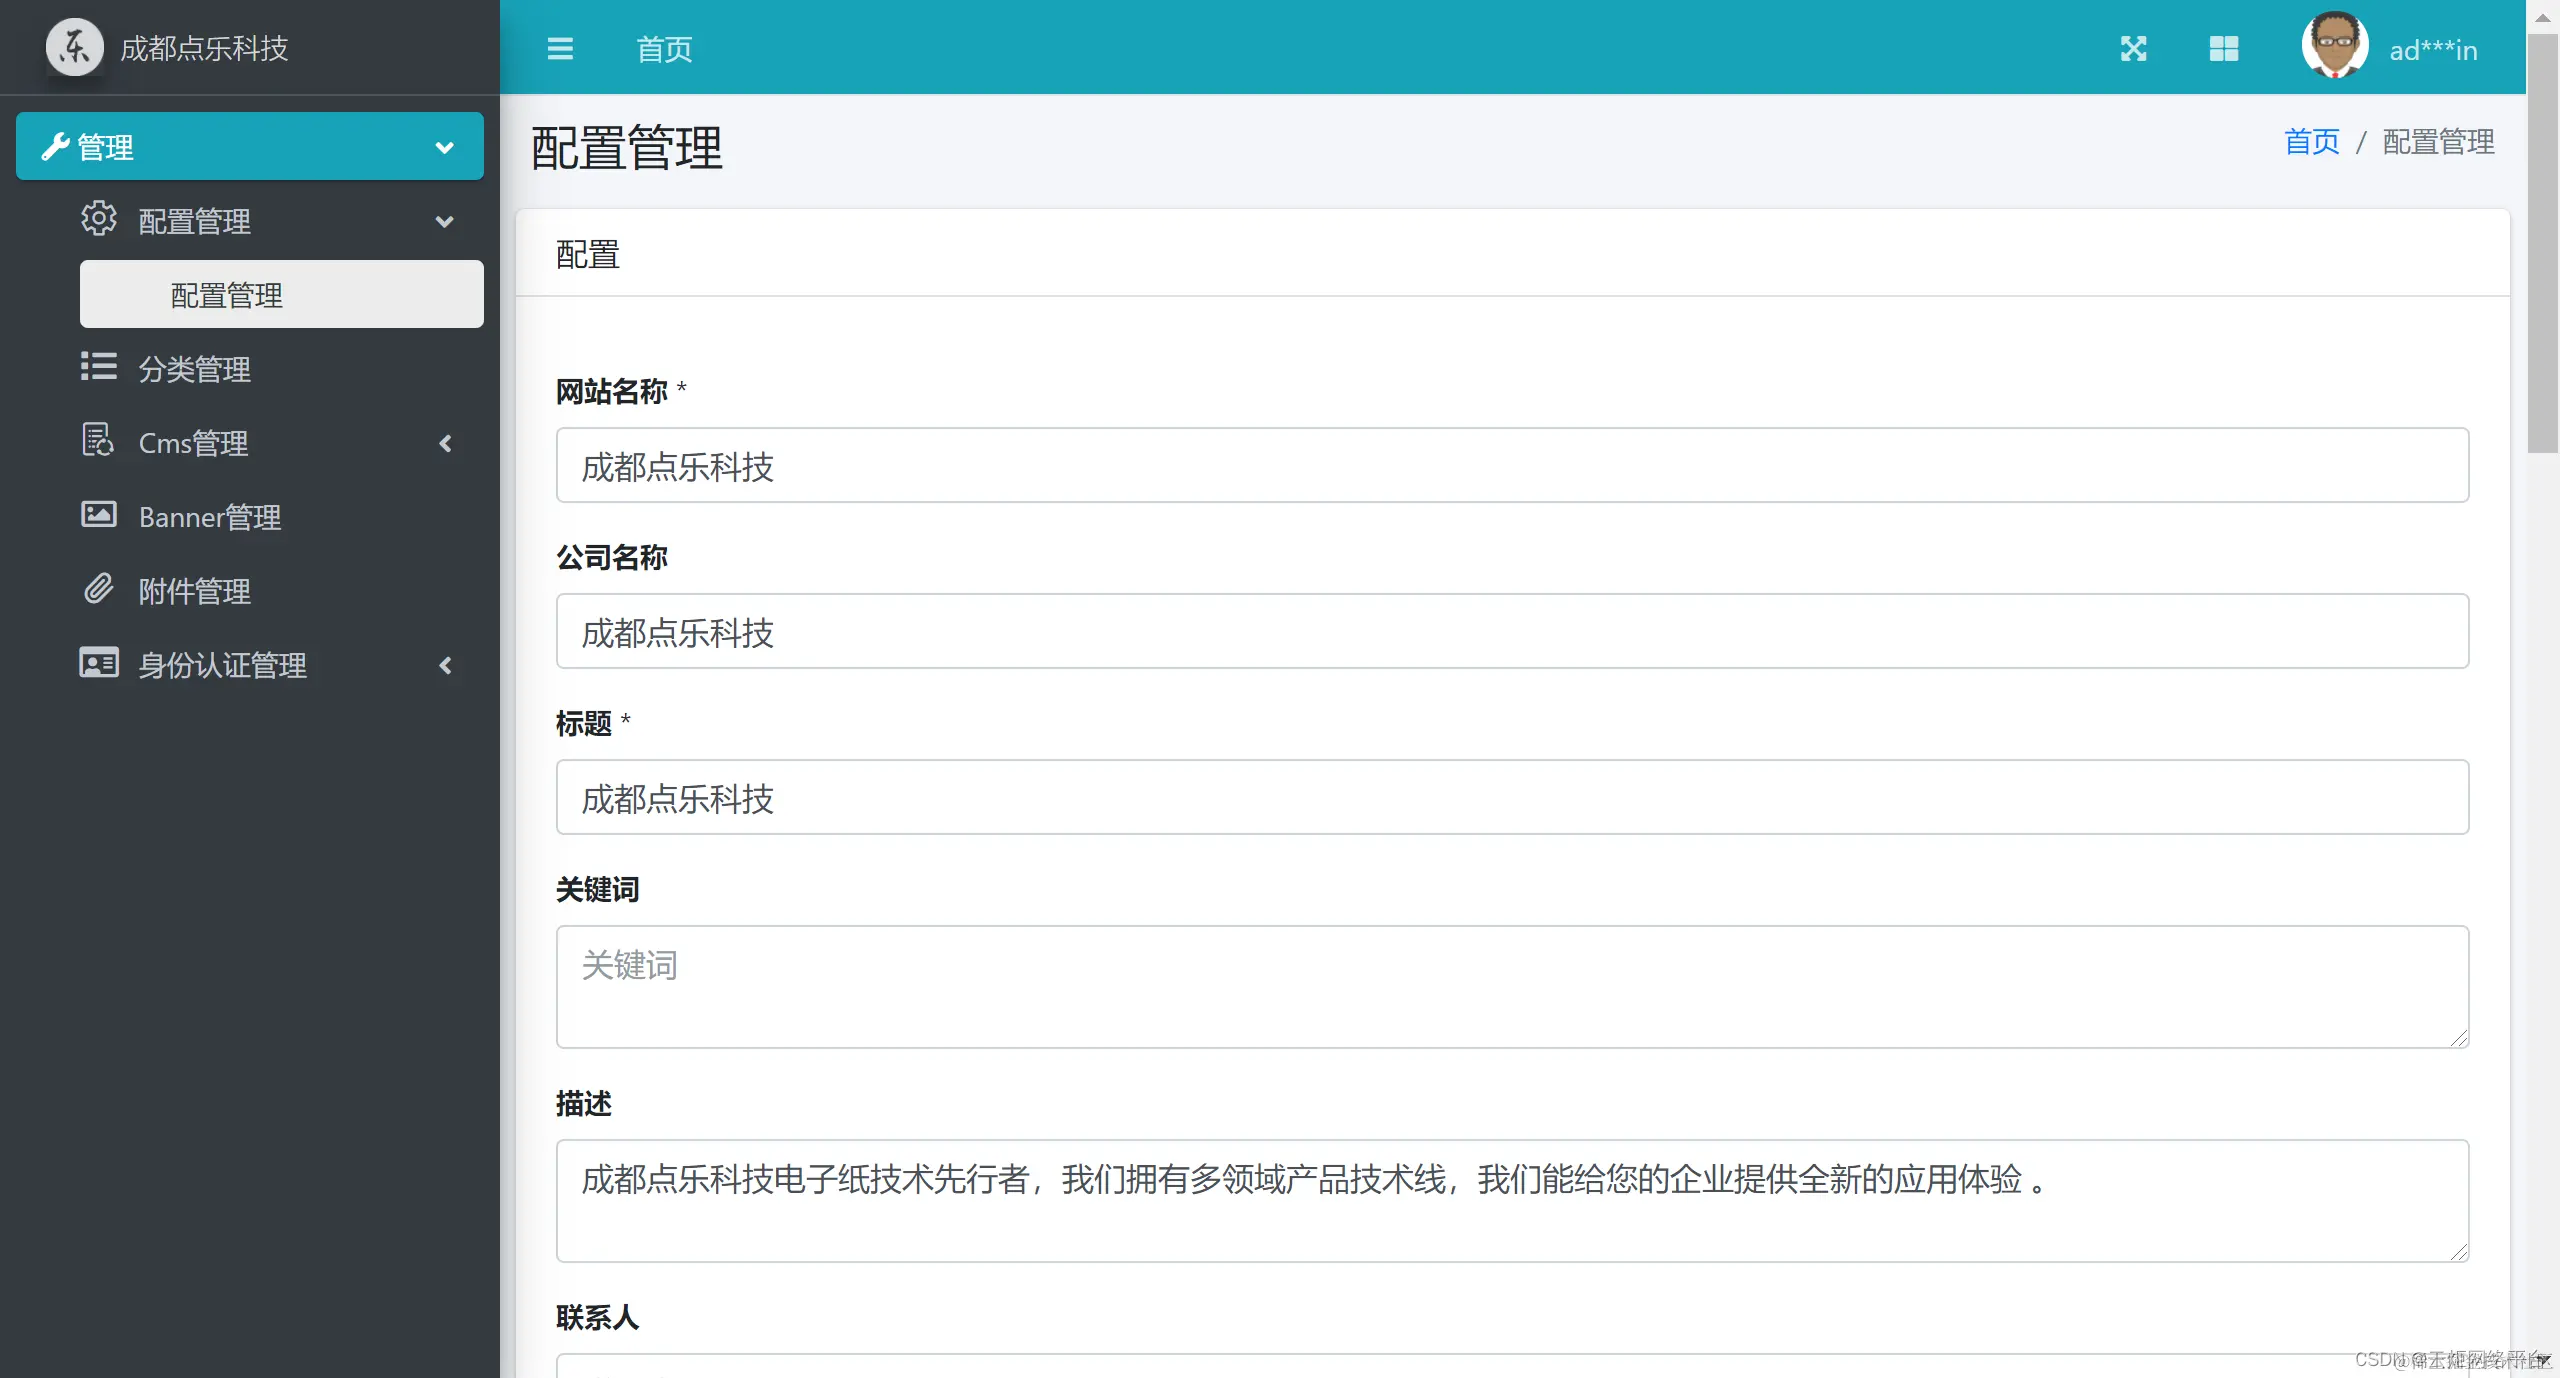Expand the Cms管理 submenu arrow
Viewport: 2560px width, 1378px height.
coord(445,443)
